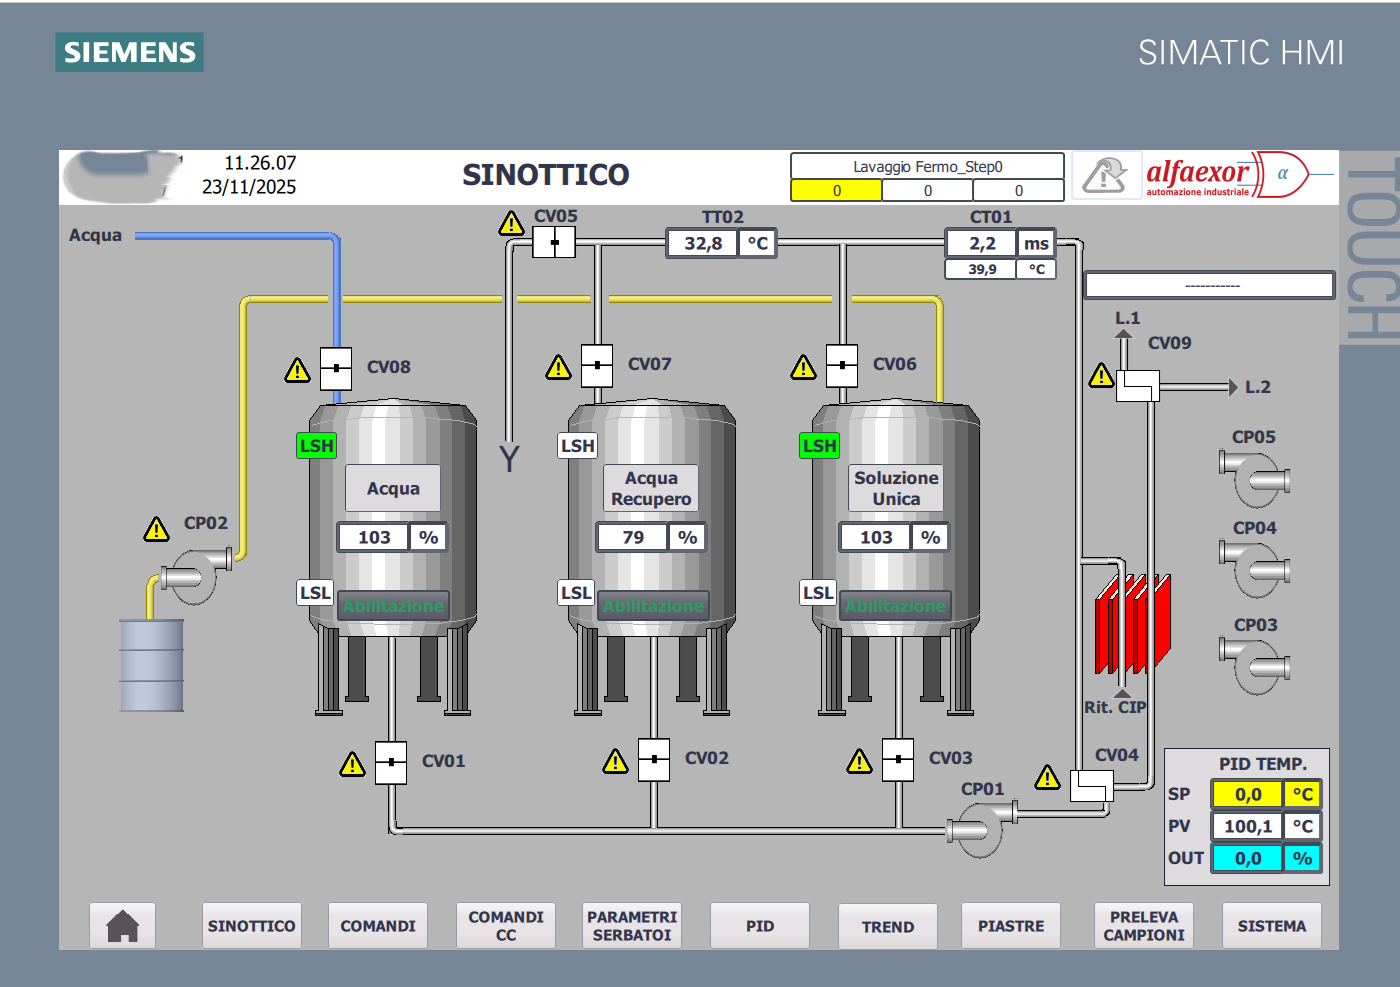Image resolution: width=1400 pixels, height=987 pixels.
Task: Click the cyan PID OUT percentage field
Action: coord(1247,858)
